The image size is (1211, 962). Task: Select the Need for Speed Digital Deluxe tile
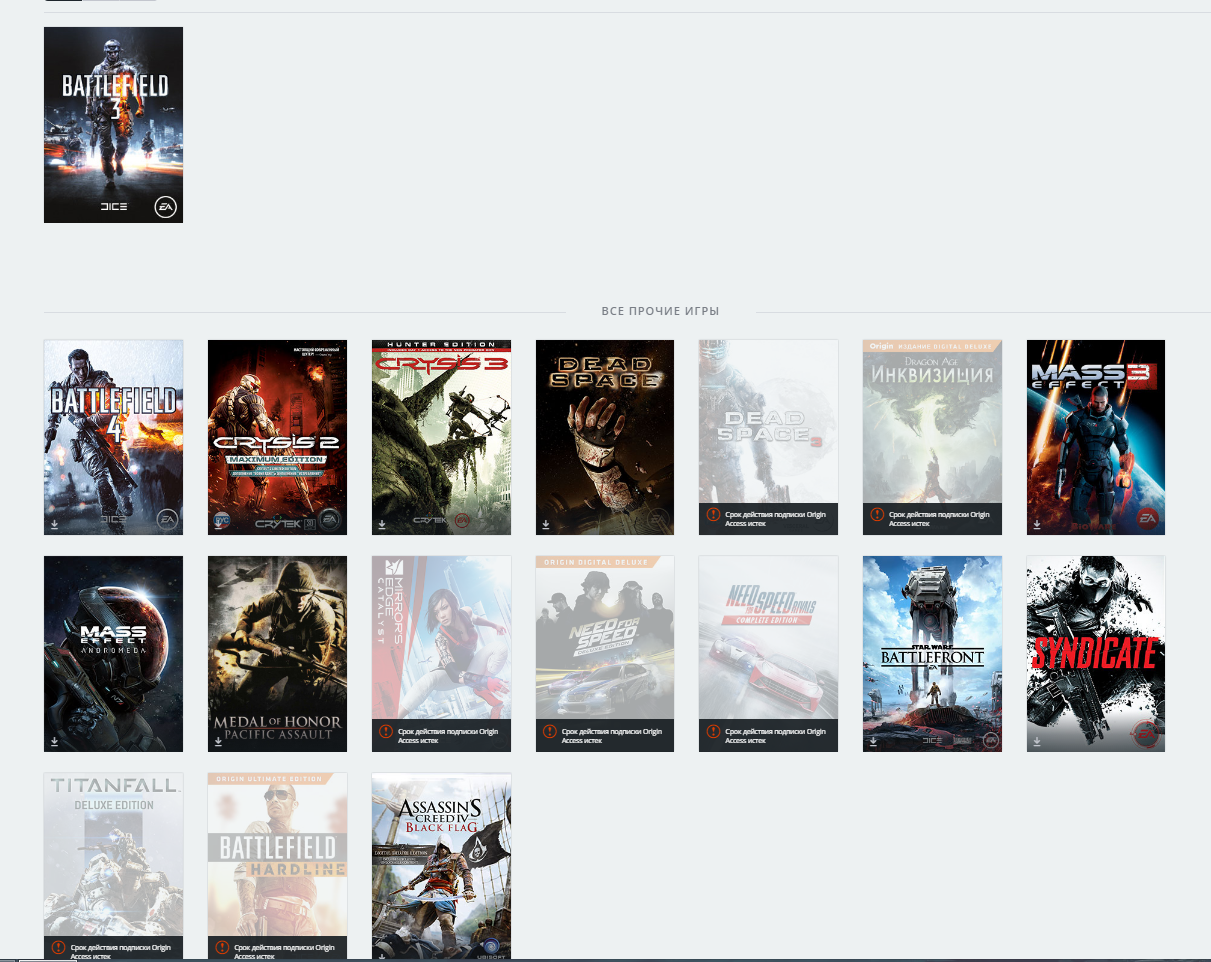(605, 654)
